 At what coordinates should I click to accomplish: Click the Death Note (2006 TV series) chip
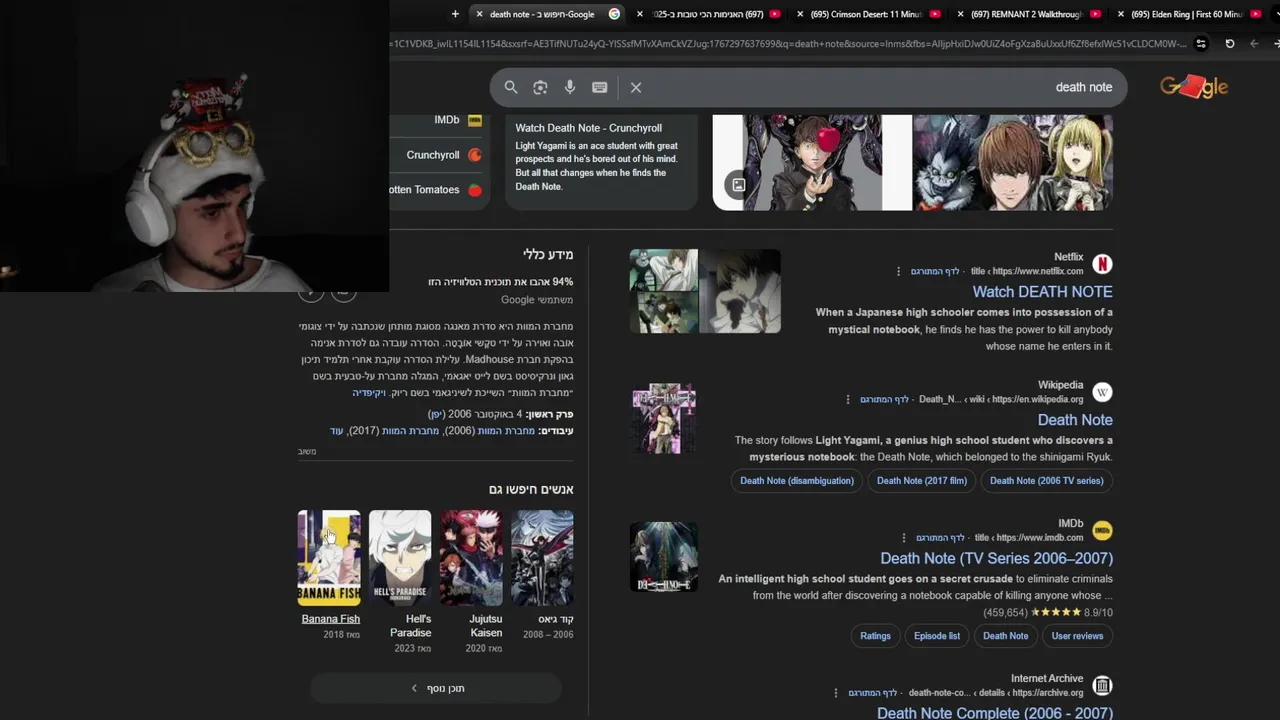(1046, 481)
